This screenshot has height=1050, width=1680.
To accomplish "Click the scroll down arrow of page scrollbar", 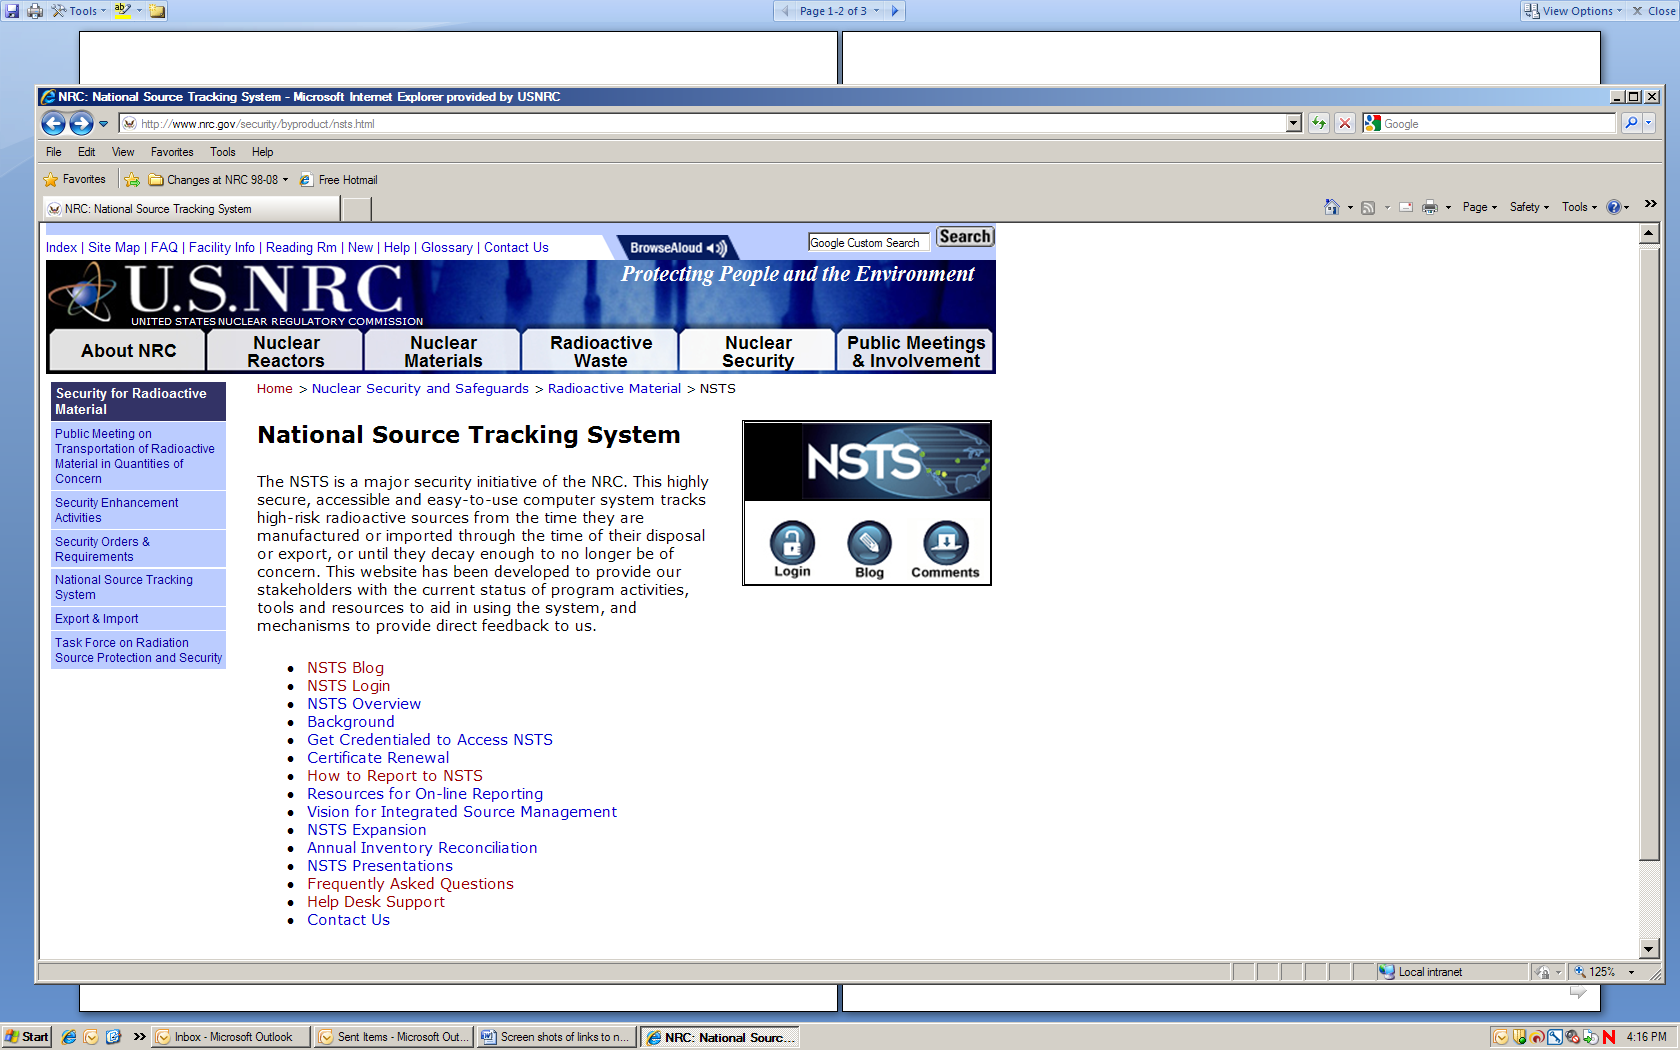I will (x=1649, y=948).
